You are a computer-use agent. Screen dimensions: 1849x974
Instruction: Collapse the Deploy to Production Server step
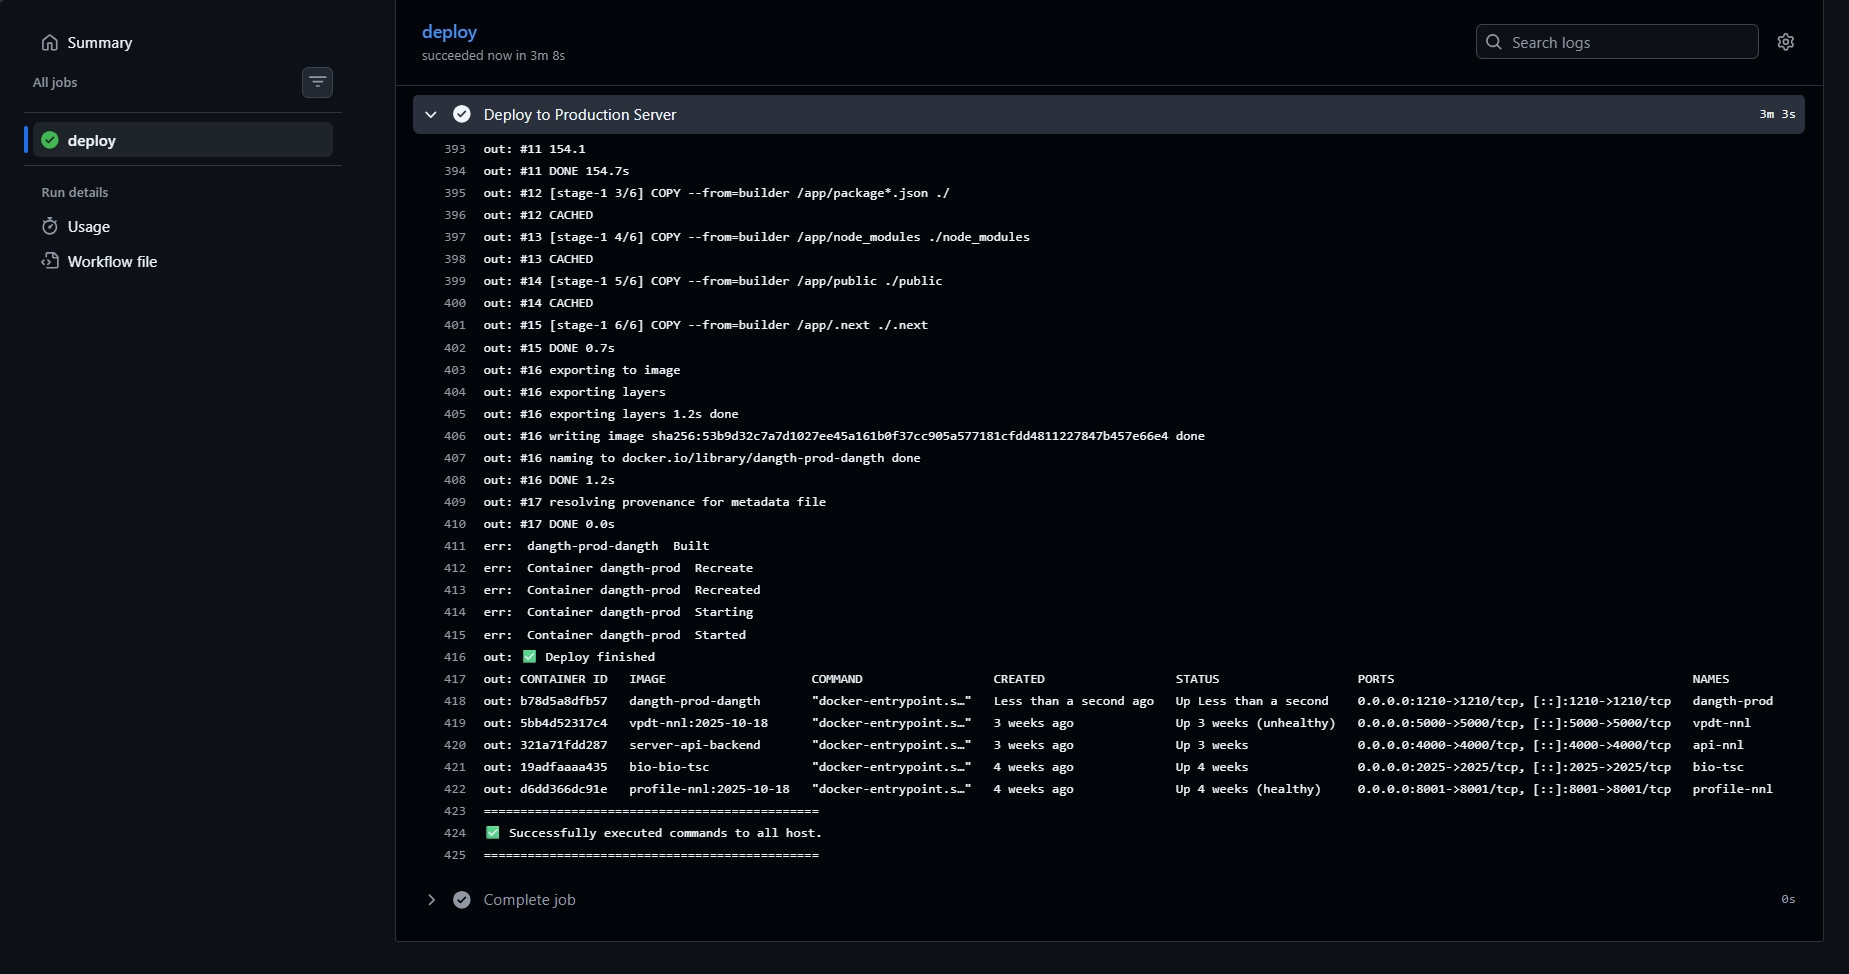click(x=431, y=114)
